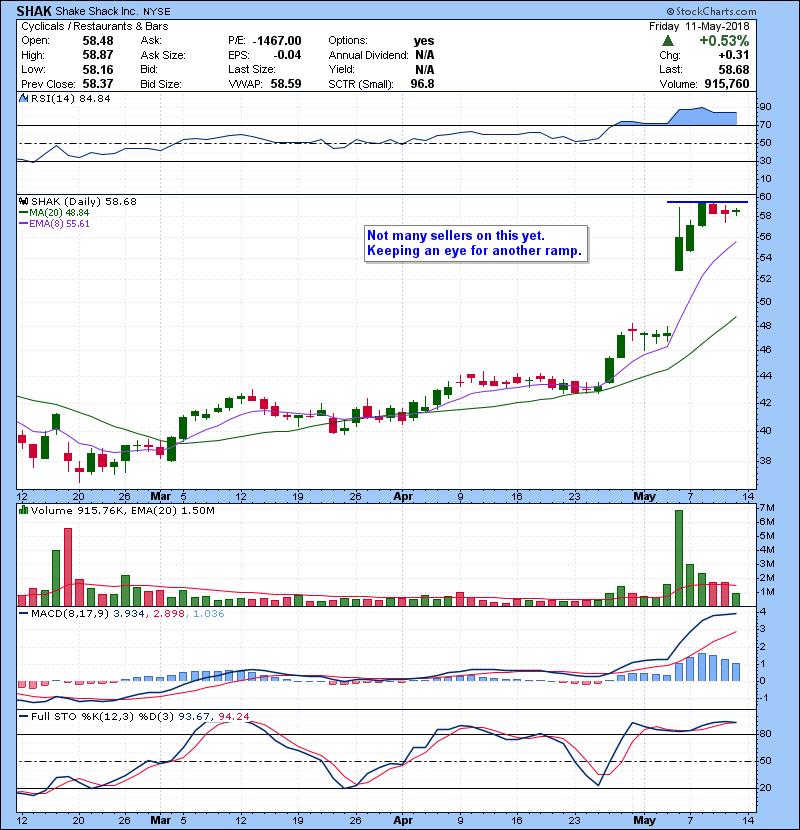
Task: Click the Apr label on price chart axis
Action: (403, 497)
